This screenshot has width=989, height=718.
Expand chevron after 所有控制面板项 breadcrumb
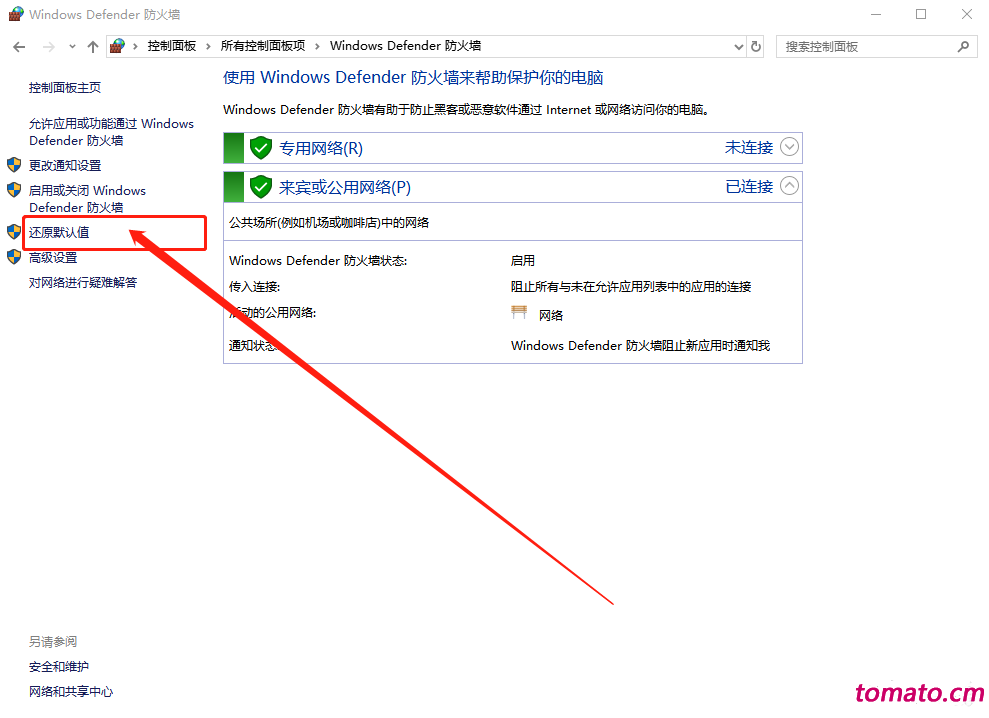(317, 47)
